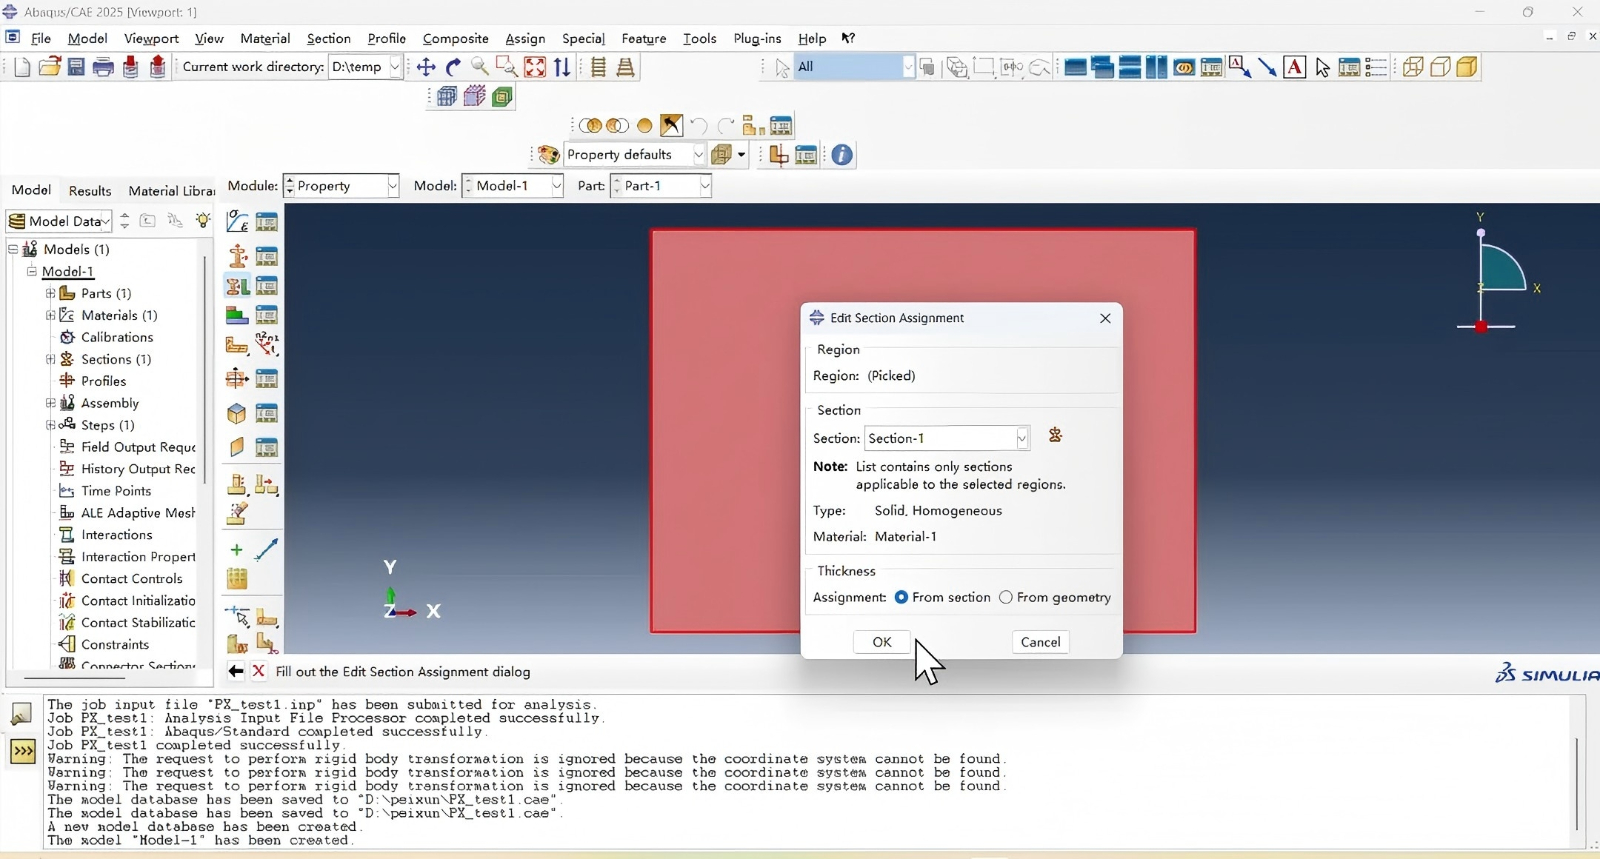Click the Create Section icon in toolbox
The height and width of the screenshot is (859, 1600).
[237, 255]
